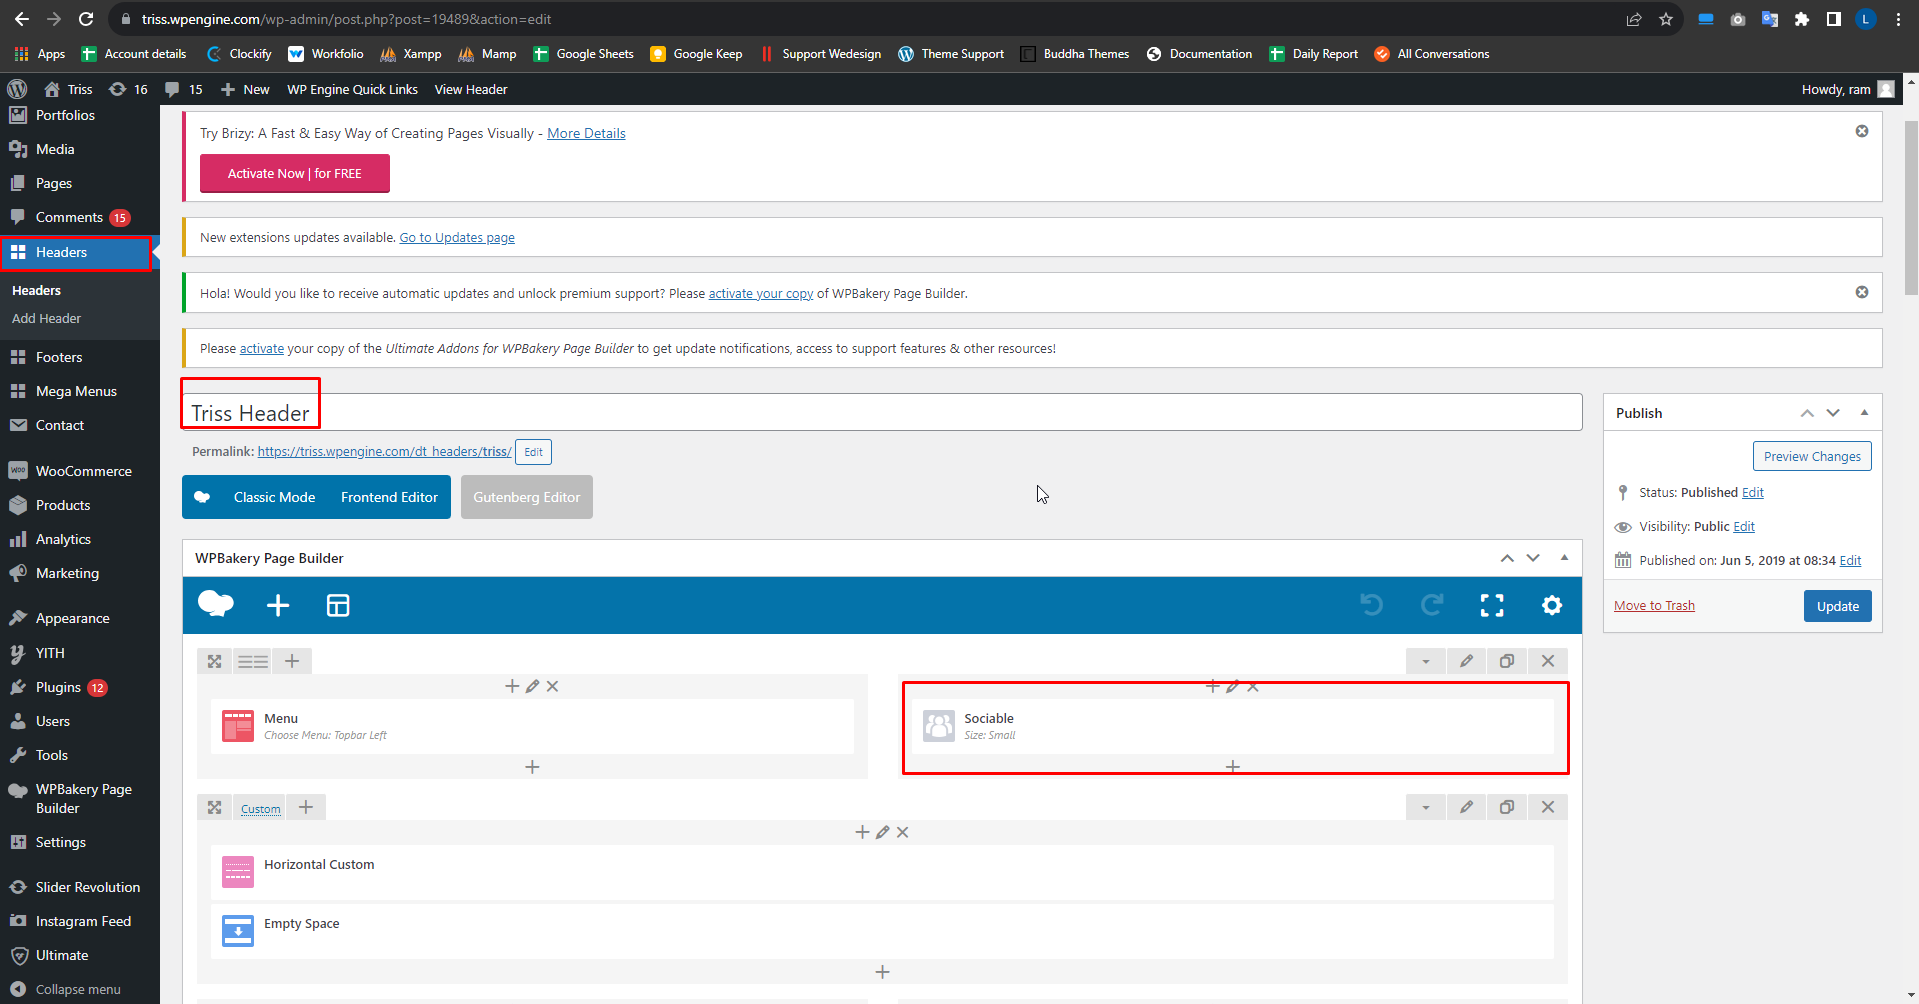Open the WPBakery Templates icon
1919x1004 pixels.
point(338,605)
